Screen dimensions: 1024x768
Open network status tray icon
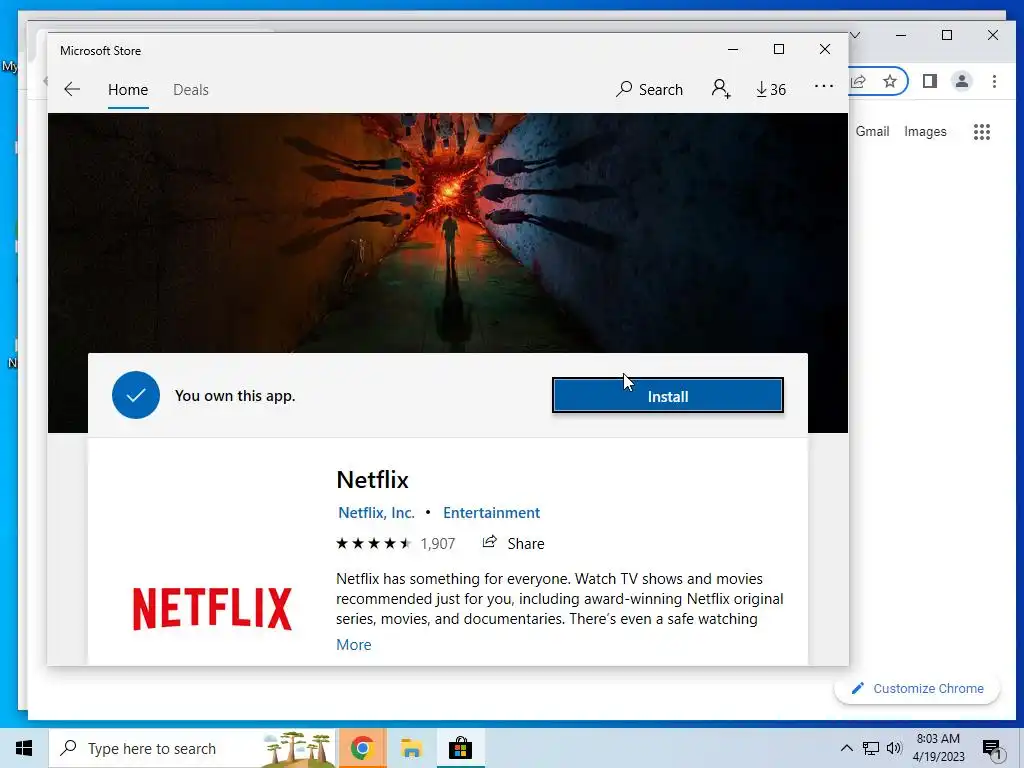[871, 748]
